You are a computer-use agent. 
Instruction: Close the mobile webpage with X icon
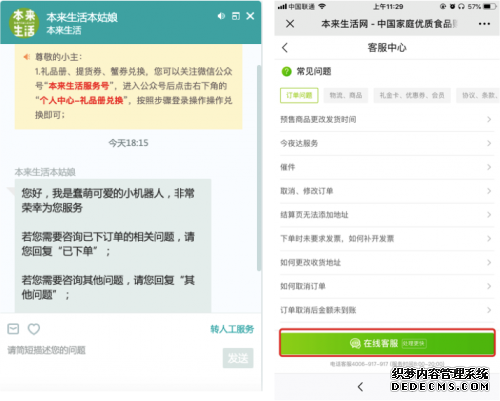290,24
